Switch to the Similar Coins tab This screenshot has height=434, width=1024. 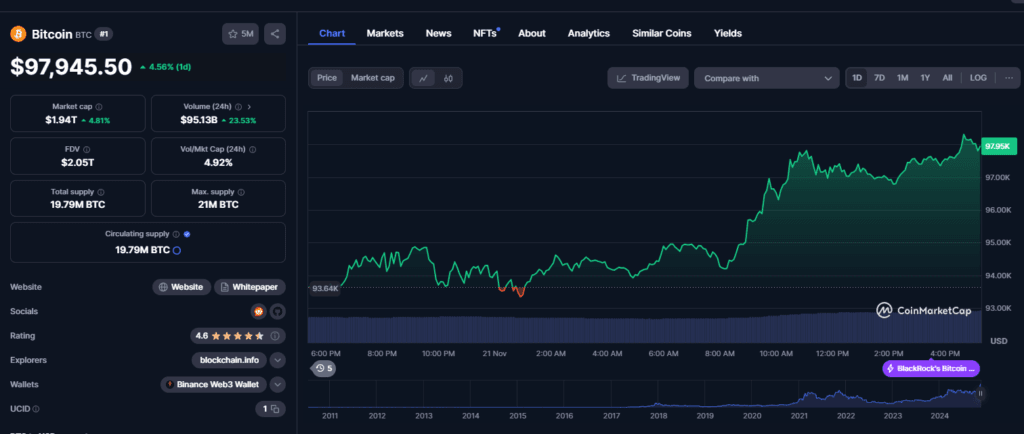[662, 33]
